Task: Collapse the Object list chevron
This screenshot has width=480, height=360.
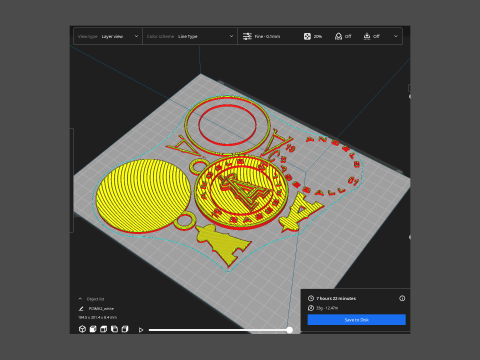Action: (80, 299)
